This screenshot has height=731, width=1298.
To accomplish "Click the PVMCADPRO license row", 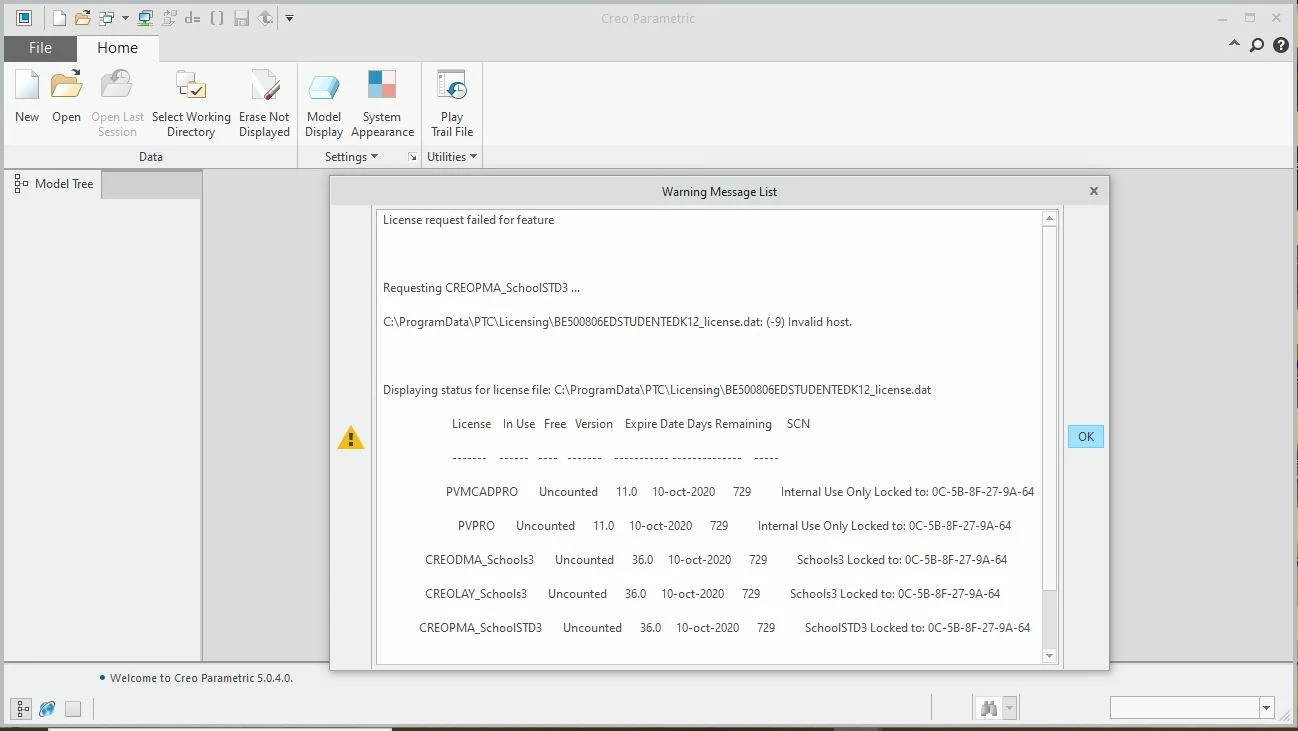I will click(740, 492).
